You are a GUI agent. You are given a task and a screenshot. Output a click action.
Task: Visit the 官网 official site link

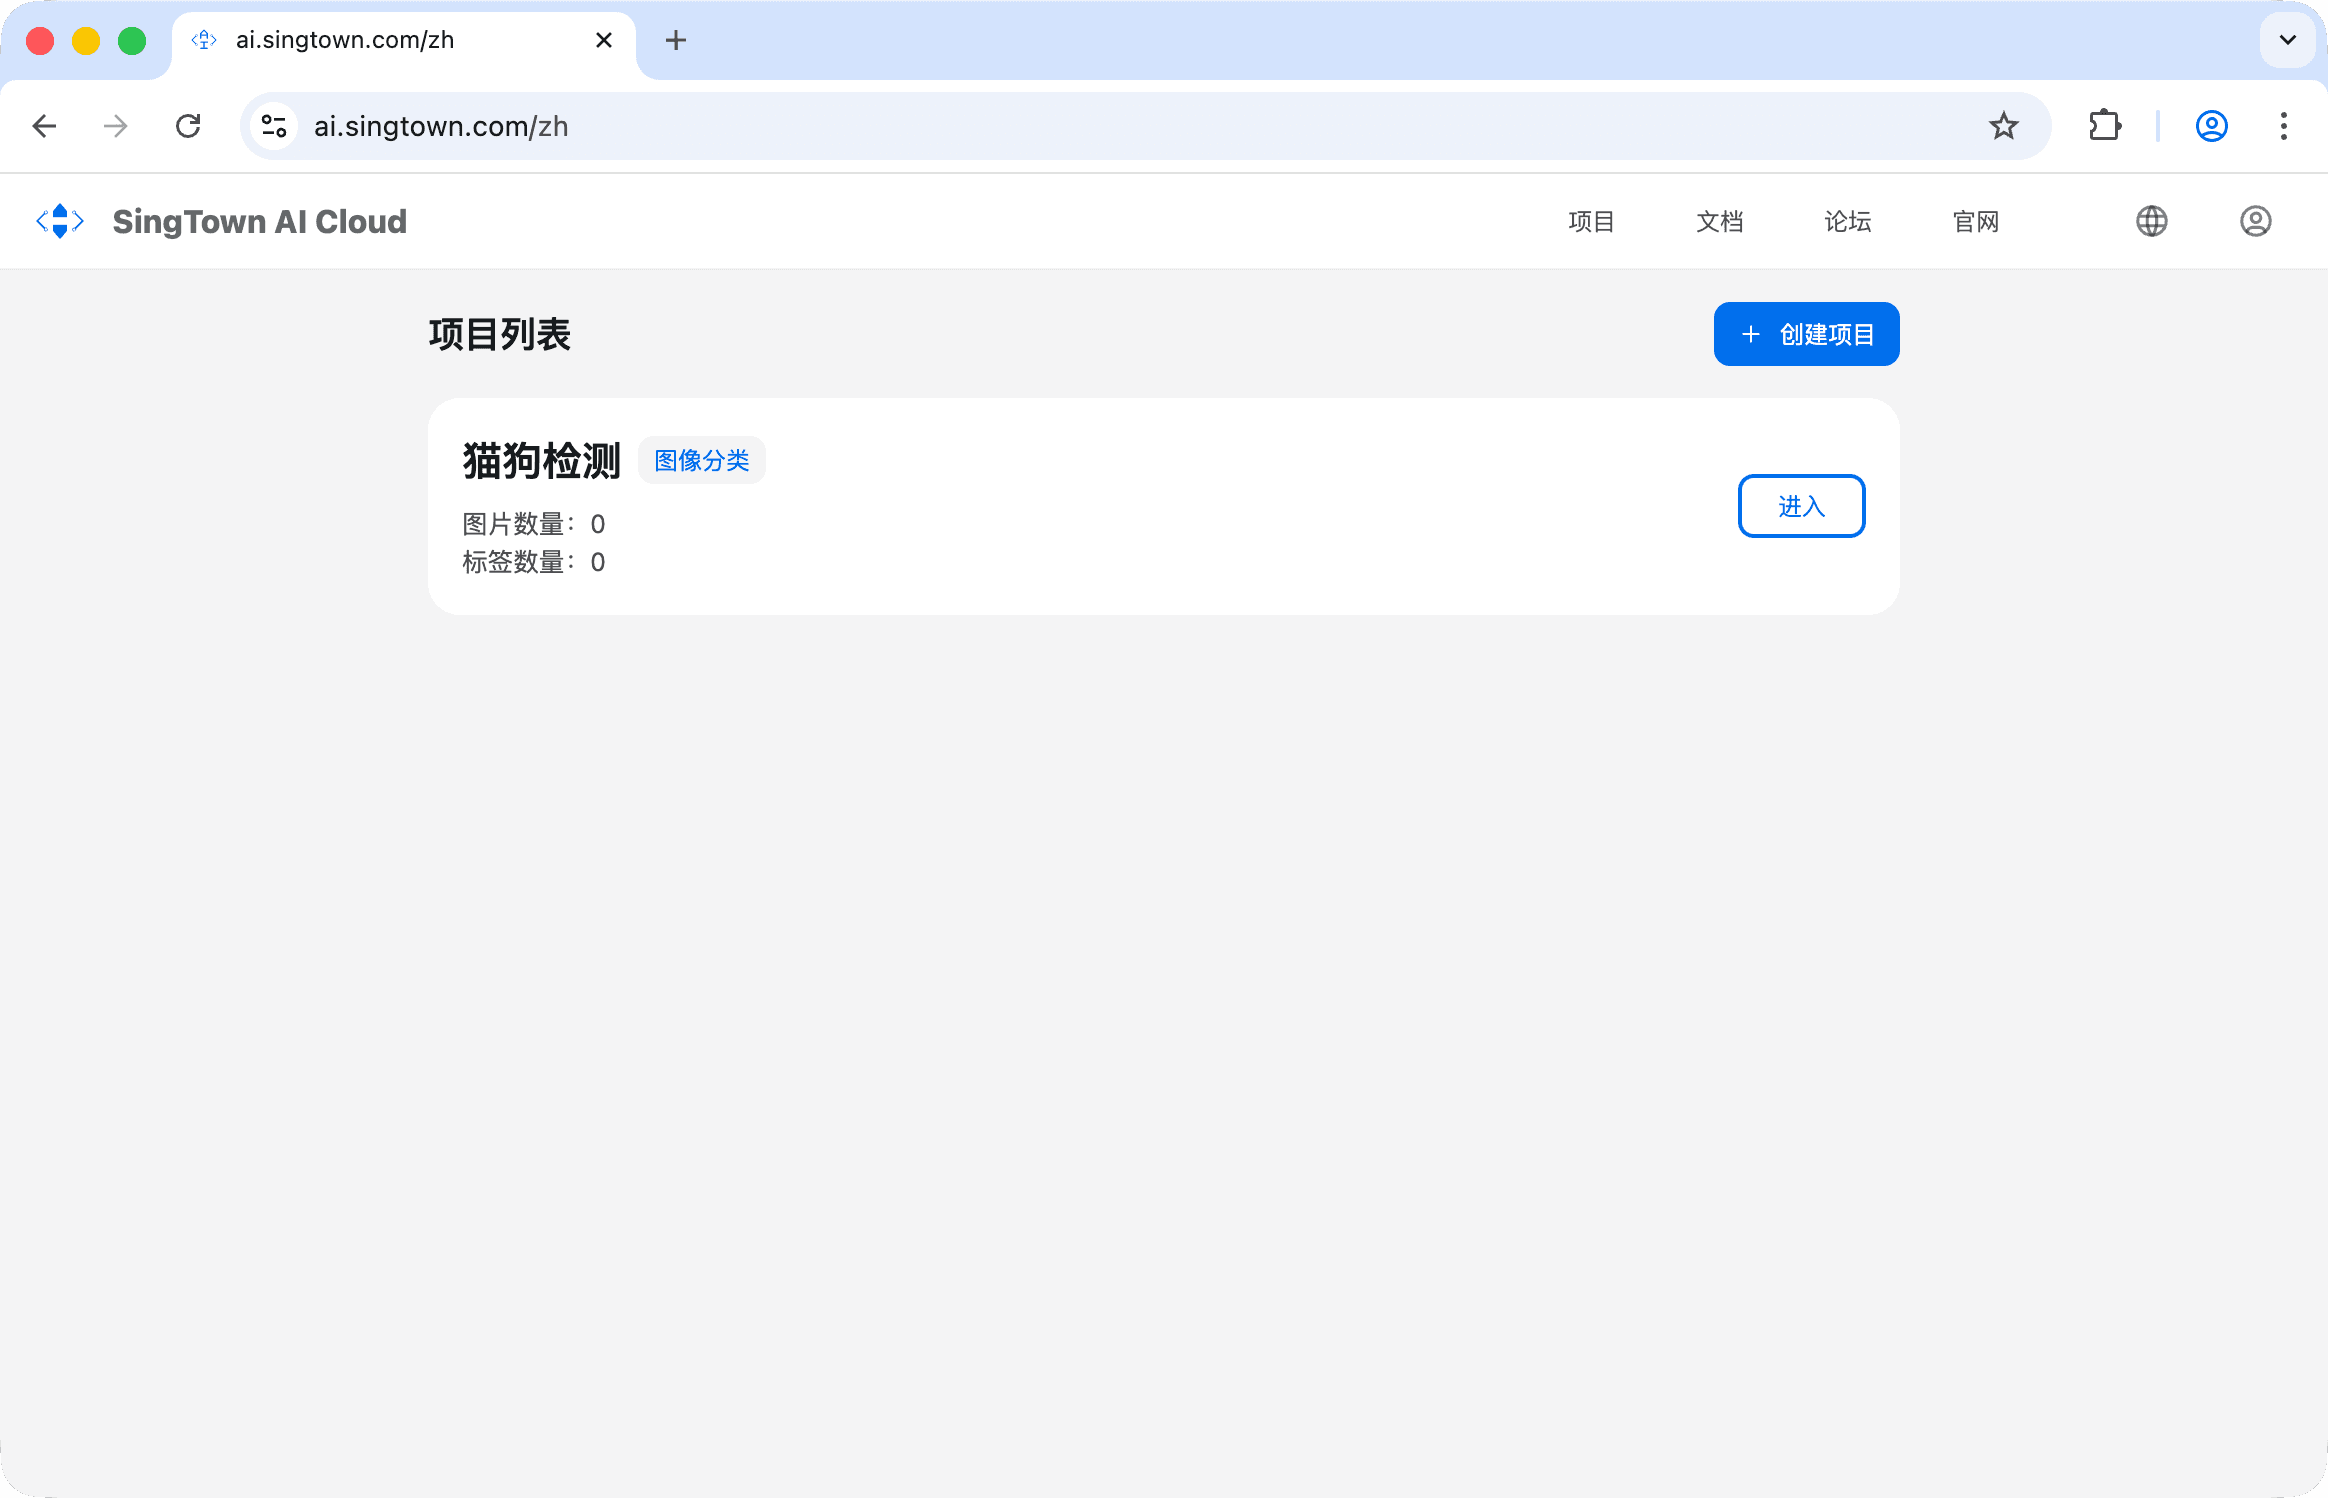click(x=1975, y=221)
